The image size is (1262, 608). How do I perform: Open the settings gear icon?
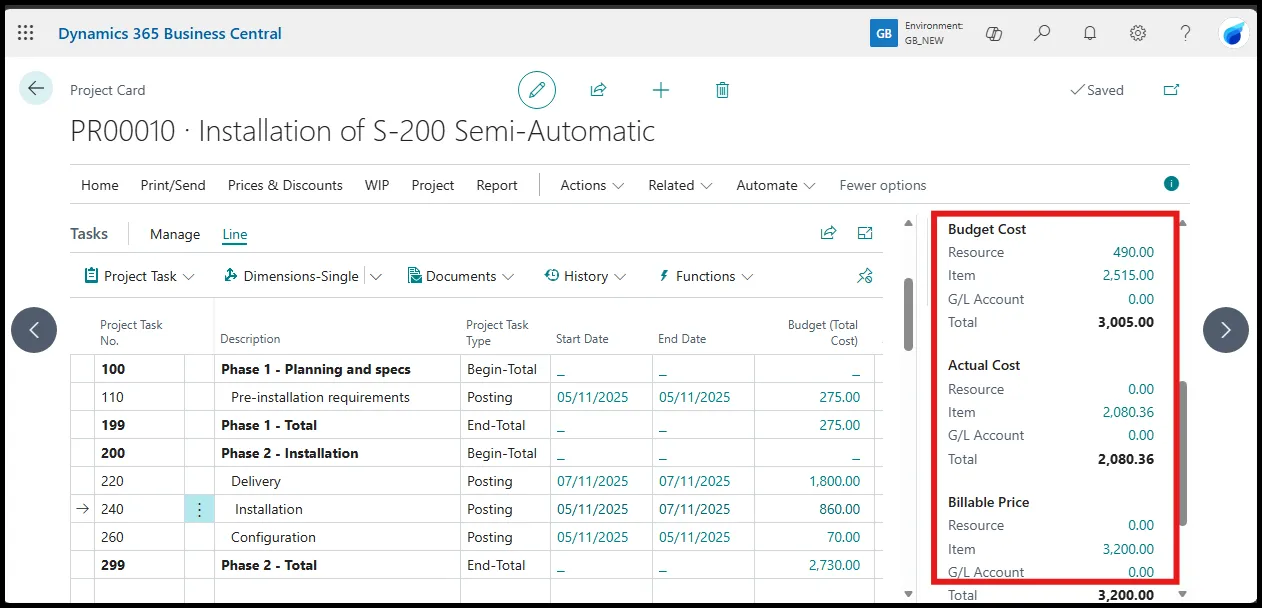pyautogui.click(x=1138, y=33)
